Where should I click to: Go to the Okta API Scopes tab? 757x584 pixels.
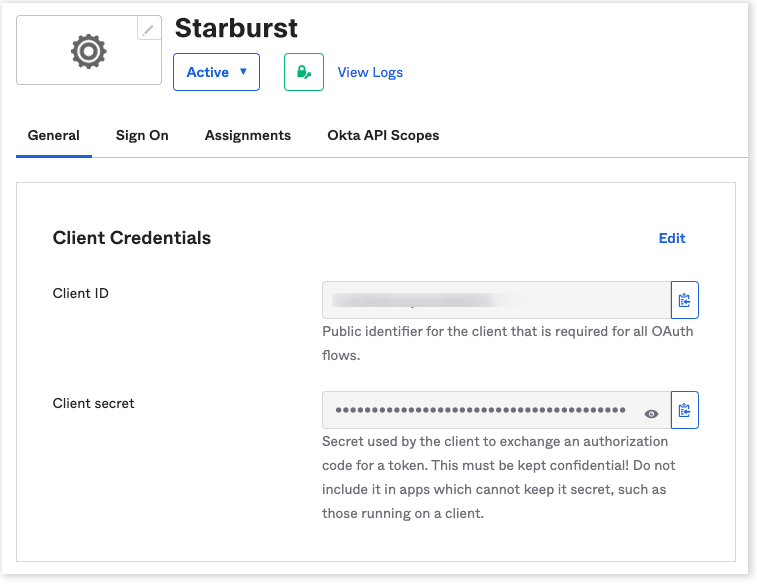click(383, 135)
